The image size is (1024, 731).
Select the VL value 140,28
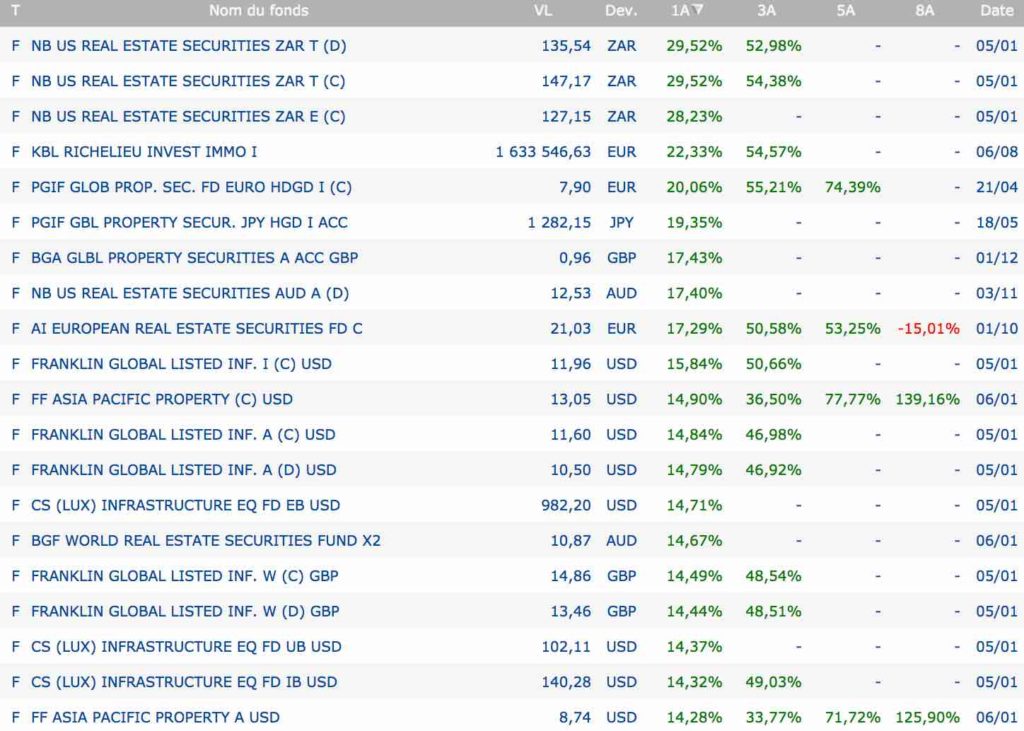coord(566,681)
